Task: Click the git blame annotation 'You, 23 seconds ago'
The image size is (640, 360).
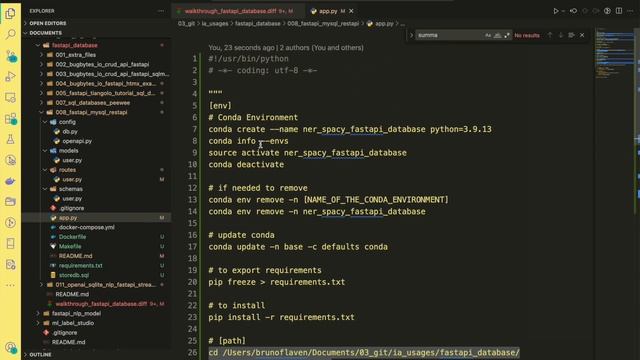Action: tap(242, 48)
